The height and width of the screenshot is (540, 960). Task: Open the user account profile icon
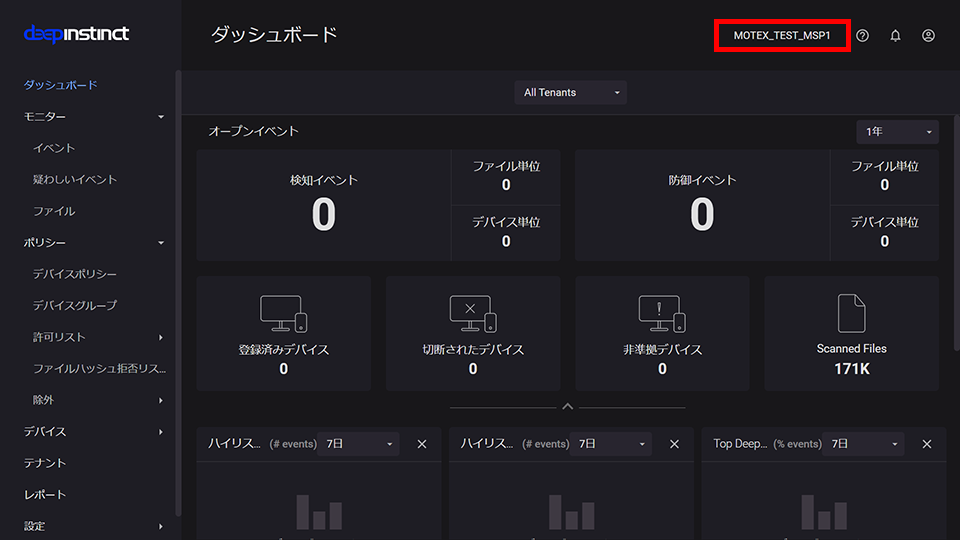tap(928, 36)
